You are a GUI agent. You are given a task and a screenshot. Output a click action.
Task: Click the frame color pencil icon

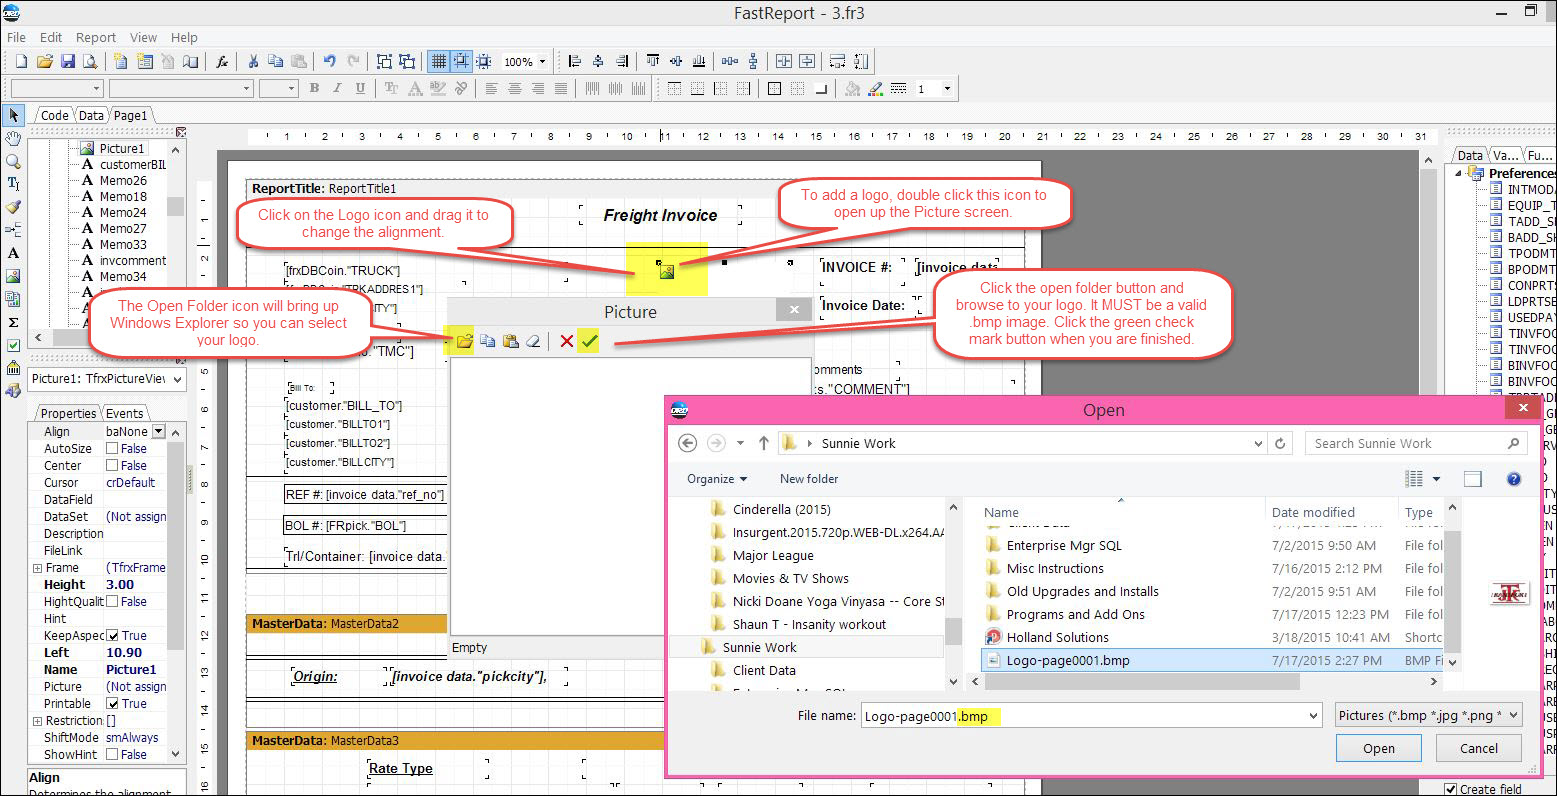click(875, 88)
